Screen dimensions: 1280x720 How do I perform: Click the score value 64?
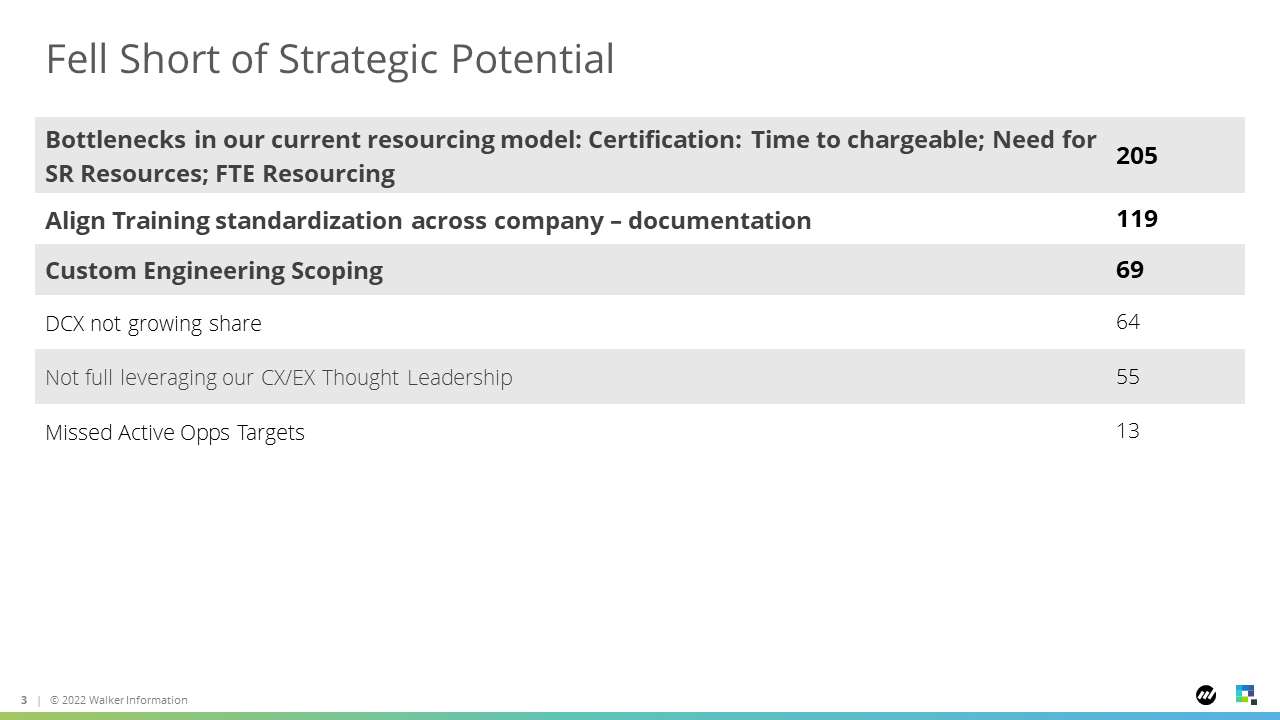pos(1128,322)
